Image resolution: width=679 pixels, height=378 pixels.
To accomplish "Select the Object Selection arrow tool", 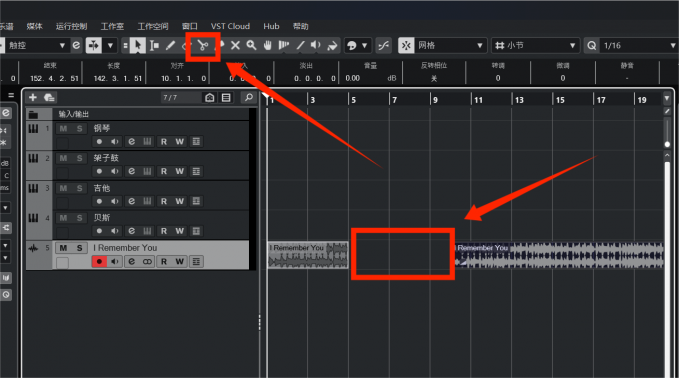I will [138, 45].
